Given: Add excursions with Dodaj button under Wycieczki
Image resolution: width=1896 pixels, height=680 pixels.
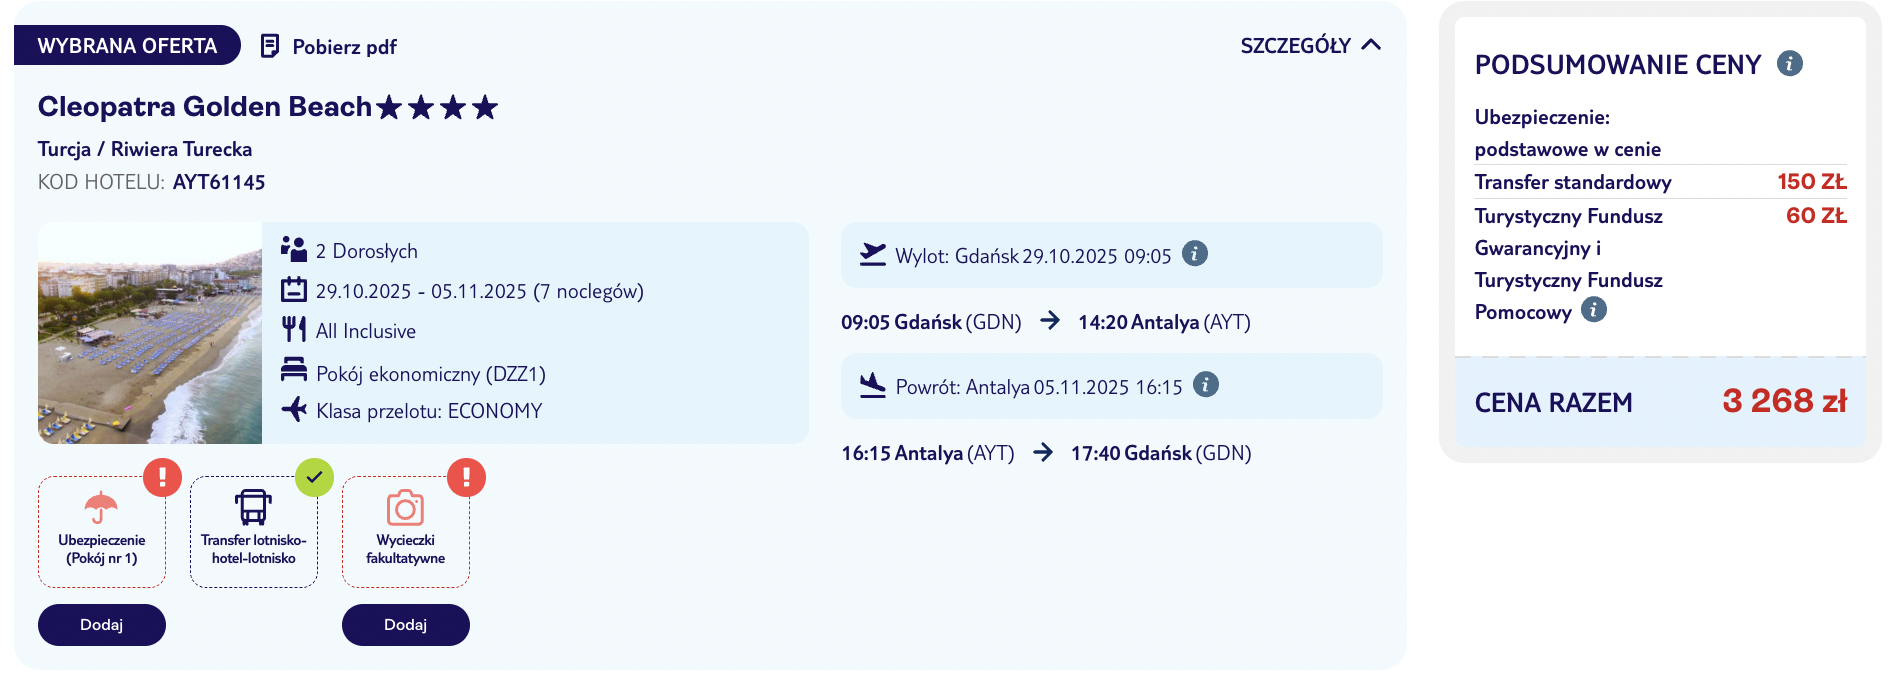Looking at the screenshot, I should 405,625.
